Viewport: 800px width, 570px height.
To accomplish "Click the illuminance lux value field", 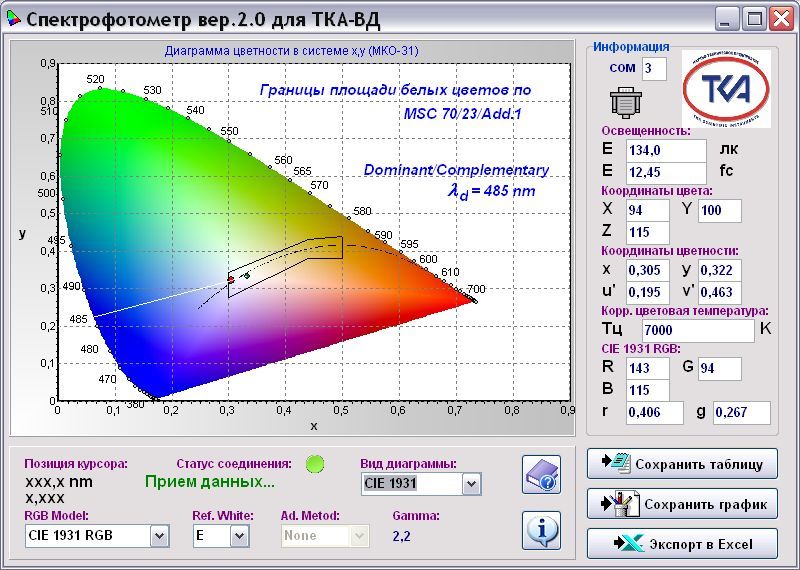I will [665, 149].
